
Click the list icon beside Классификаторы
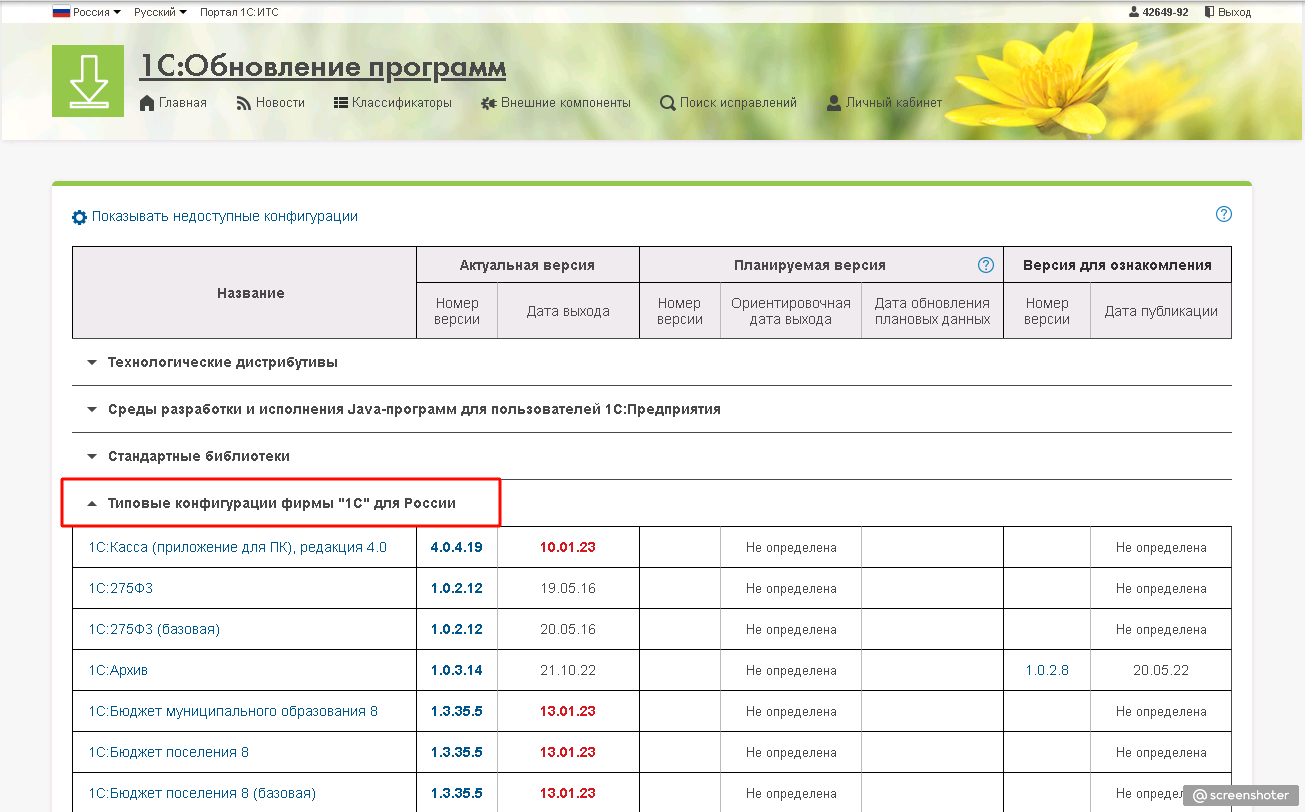(341, 103)
